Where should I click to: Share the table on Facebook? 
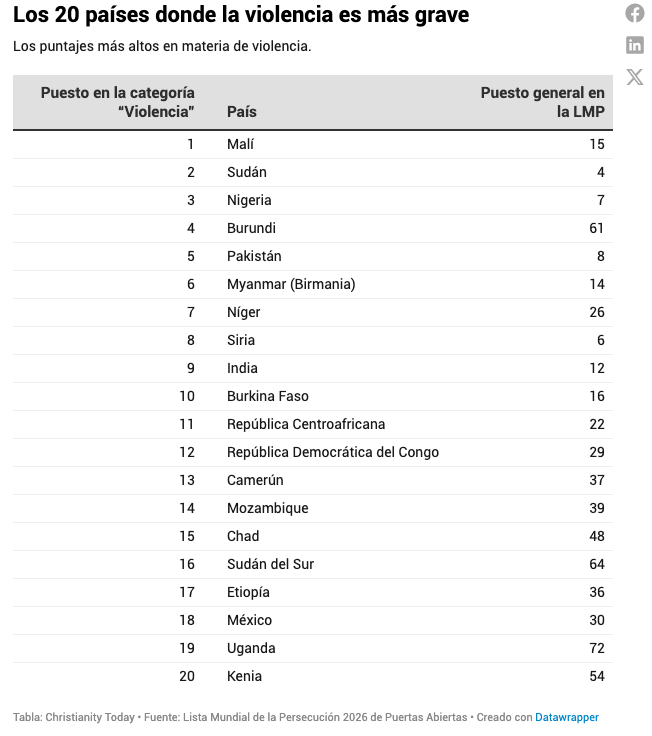[635, 13]
